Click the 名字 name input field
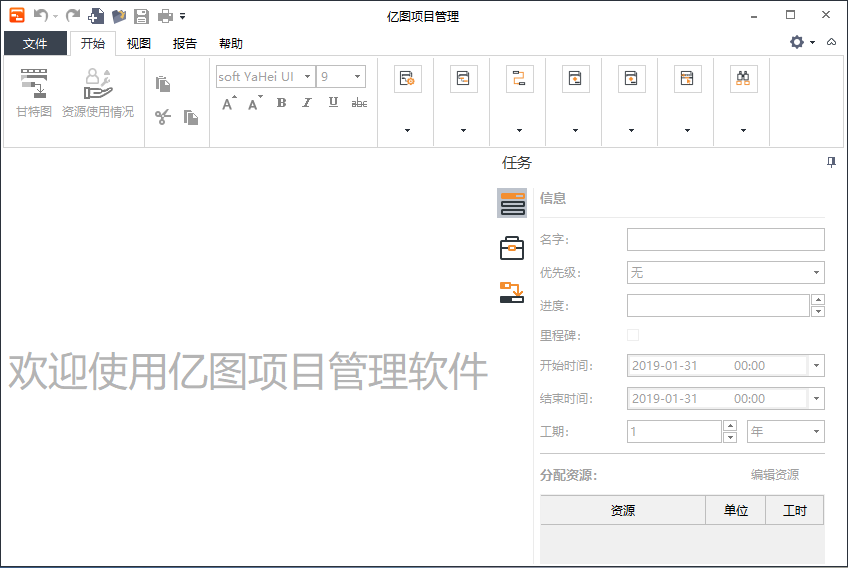848x568 pixels. (x=725, y=239)
